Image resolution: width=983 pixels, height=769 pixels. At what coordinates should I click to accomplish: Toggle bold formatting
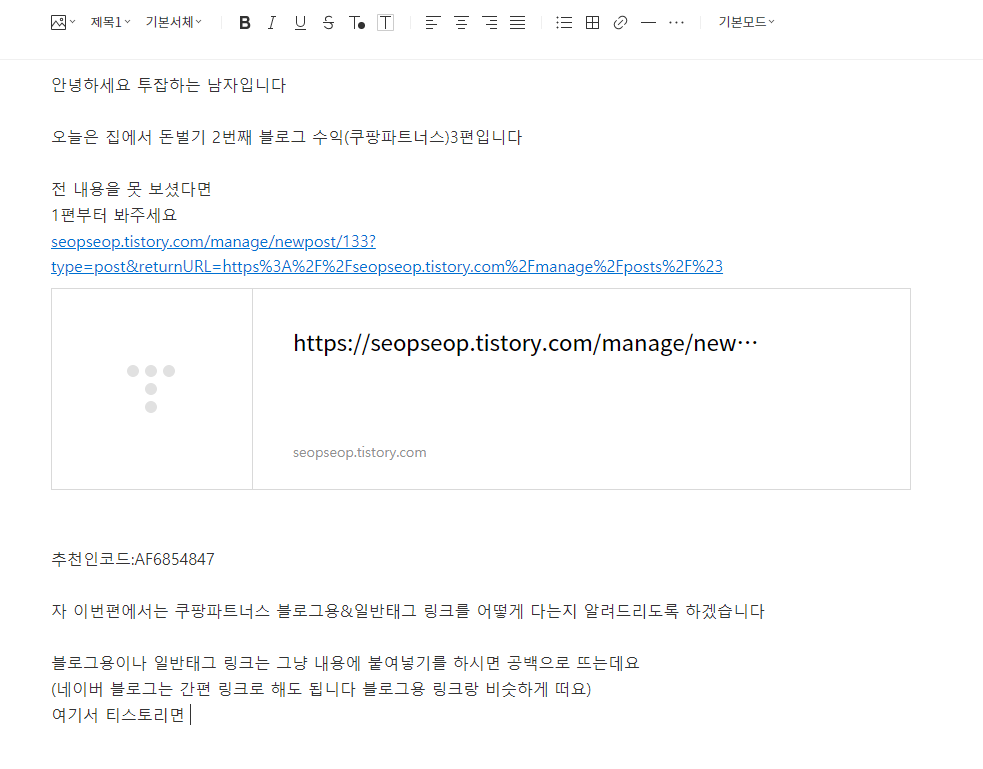[x=244, y=23]
